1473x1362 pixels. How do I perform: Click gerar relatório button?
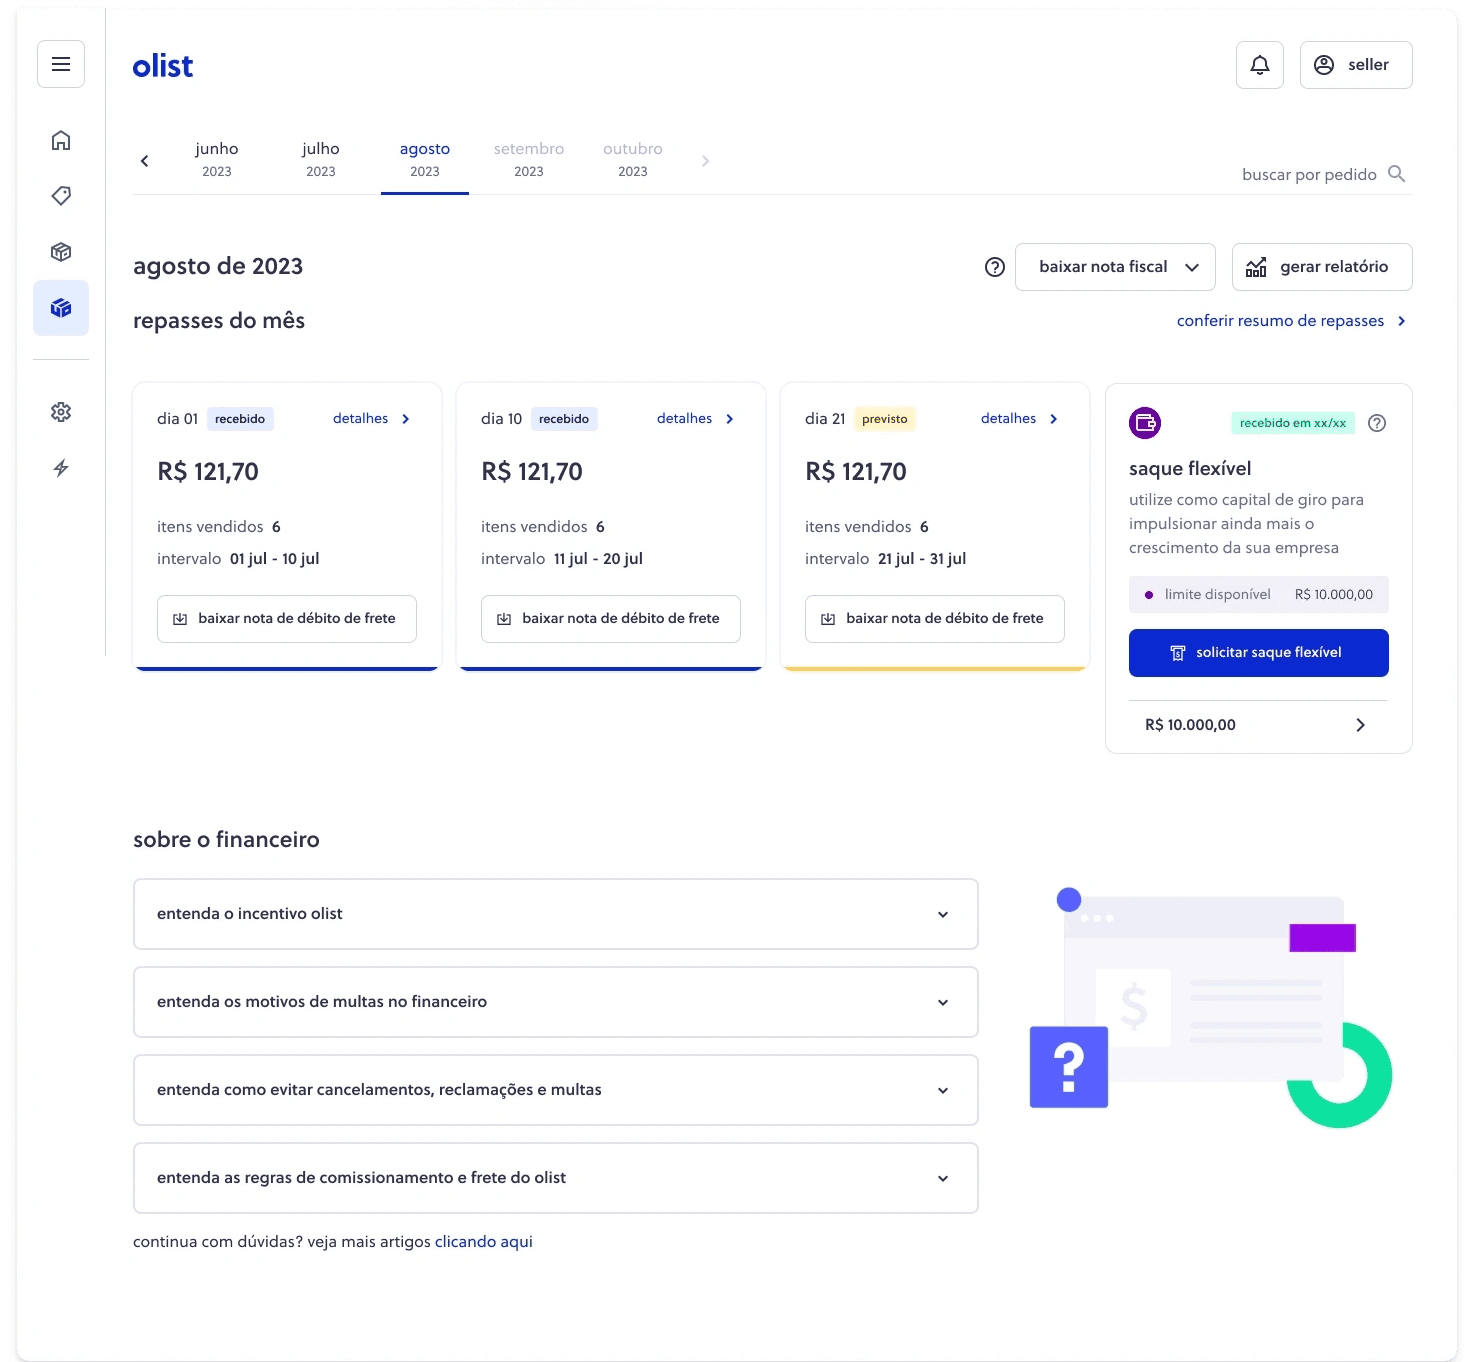click(x=1322, y=267)
